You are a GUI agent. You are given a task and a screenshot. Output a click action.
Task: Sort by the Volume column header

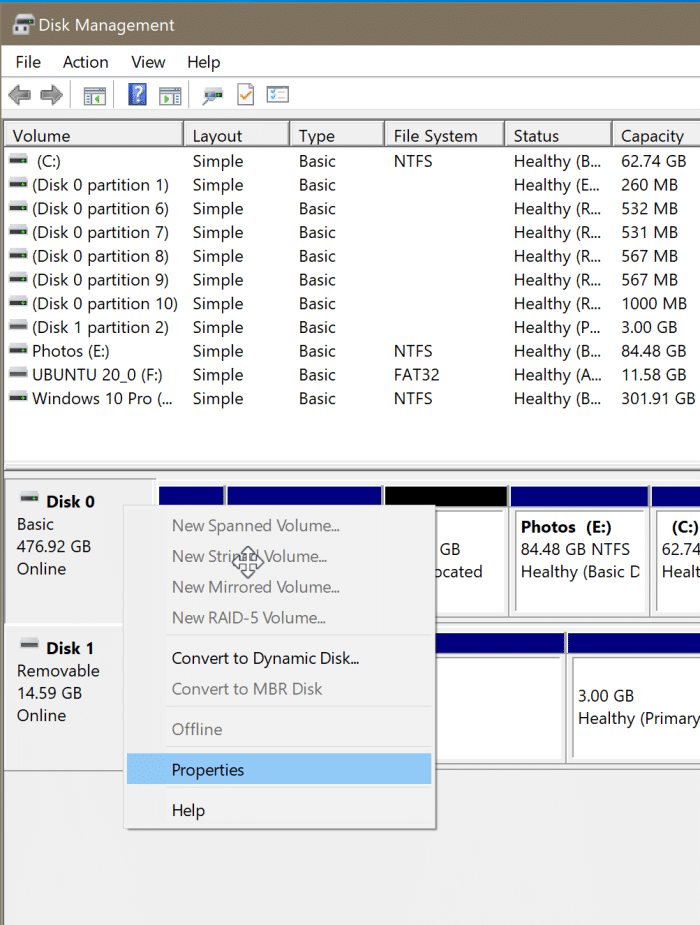coord(94,135)
